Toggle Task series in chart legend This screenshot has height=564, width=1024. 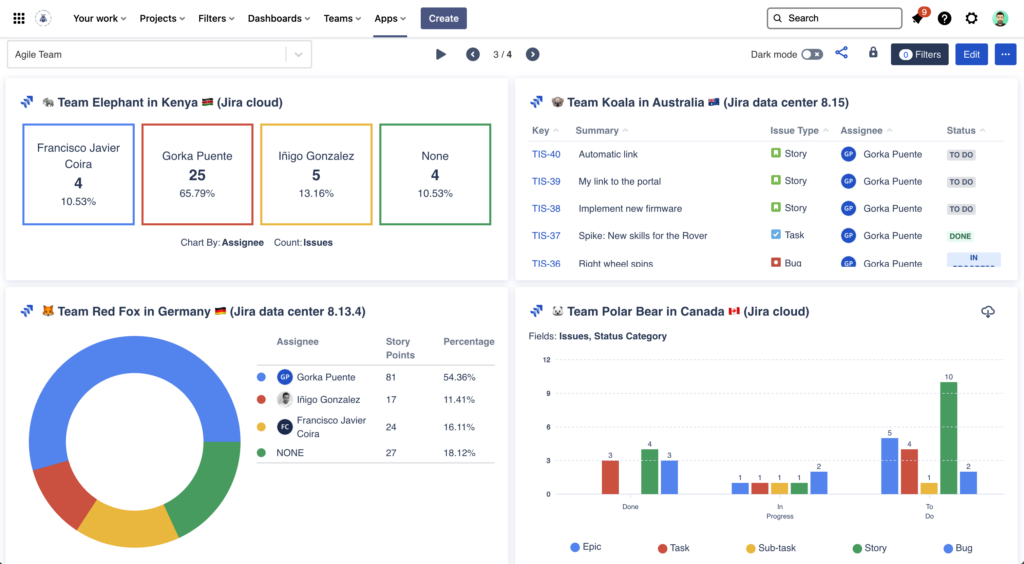tap(673, 548)
